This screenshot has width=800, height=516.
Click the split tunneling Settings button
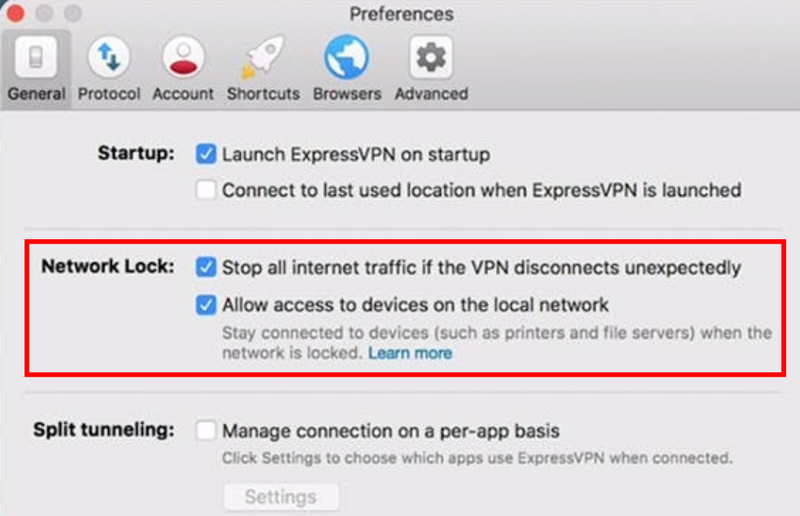(x=281, y=497)
